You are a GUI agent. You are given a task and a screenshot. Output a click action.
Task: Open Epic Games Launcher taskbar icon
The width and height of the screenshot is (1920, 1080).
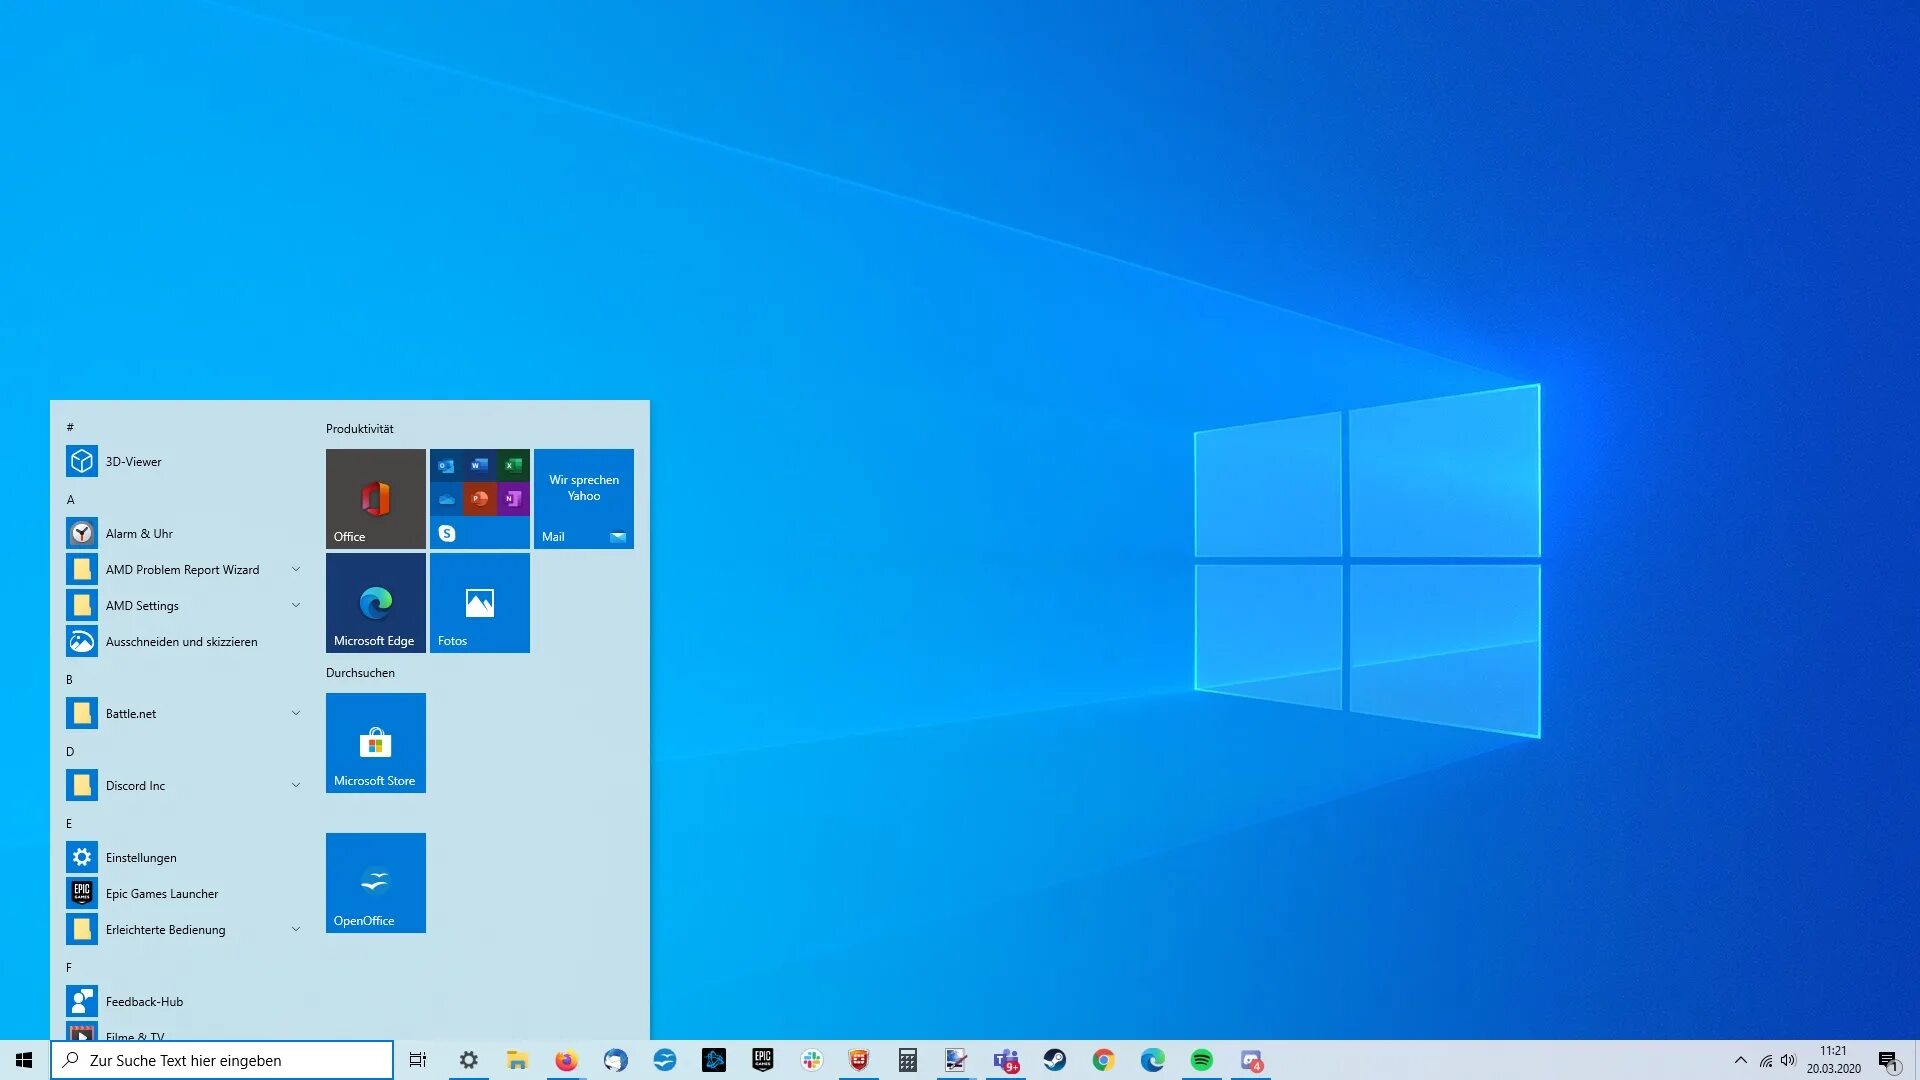pos(762,1060)
